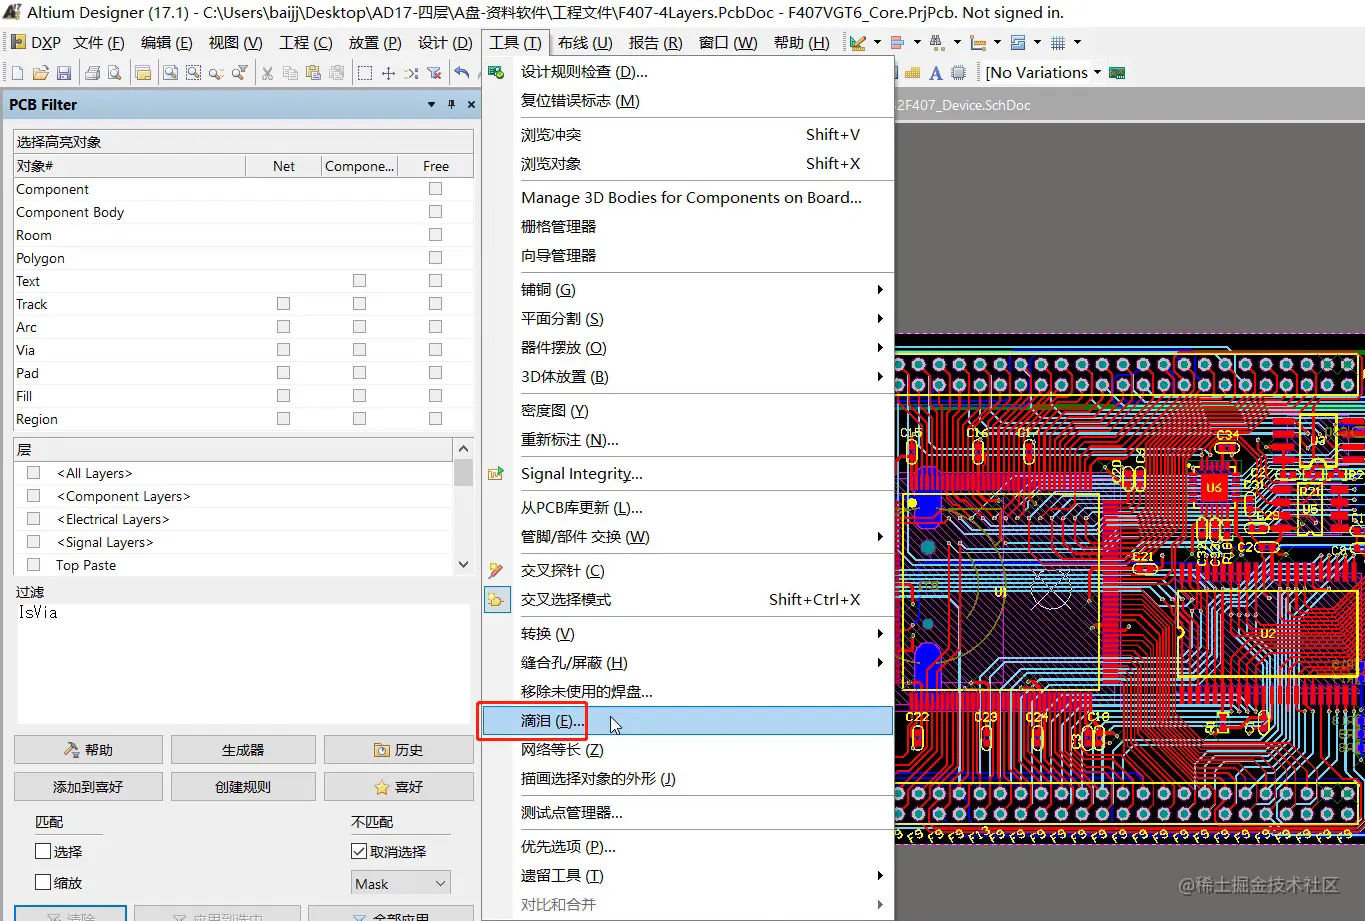The width and height of the screenshot is (1365, 921).
Task: Click the New document toolbar icon
Action: [x=17, y=73]
